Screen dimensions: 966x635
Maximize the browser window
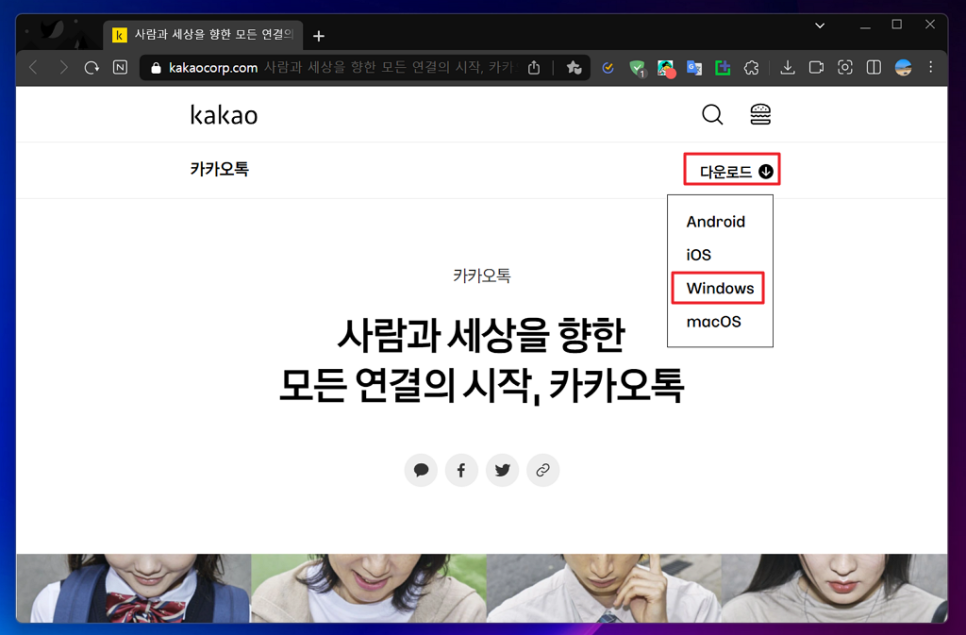coord(897,25)
